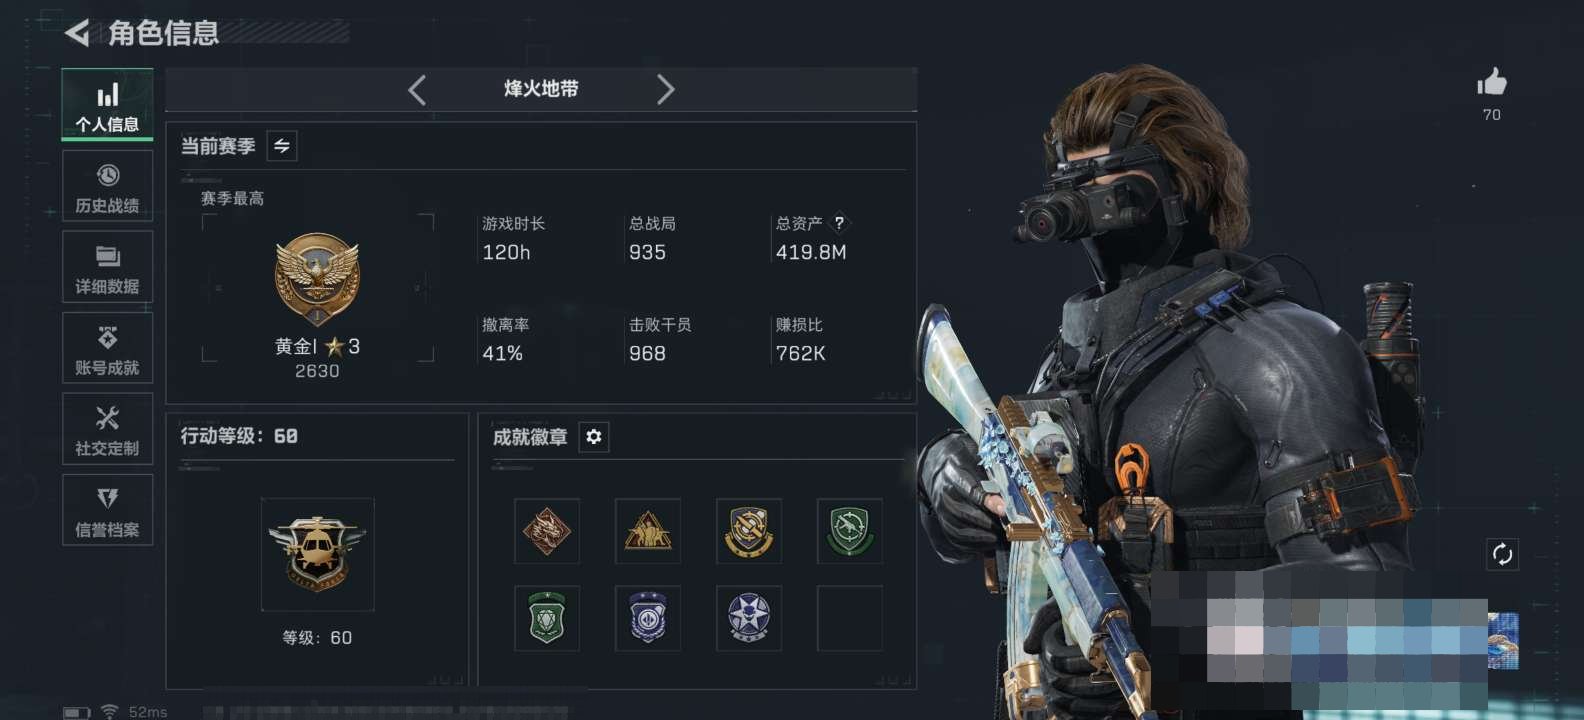
Task: Select the blue star circular badge
Action: click(749, 618)
